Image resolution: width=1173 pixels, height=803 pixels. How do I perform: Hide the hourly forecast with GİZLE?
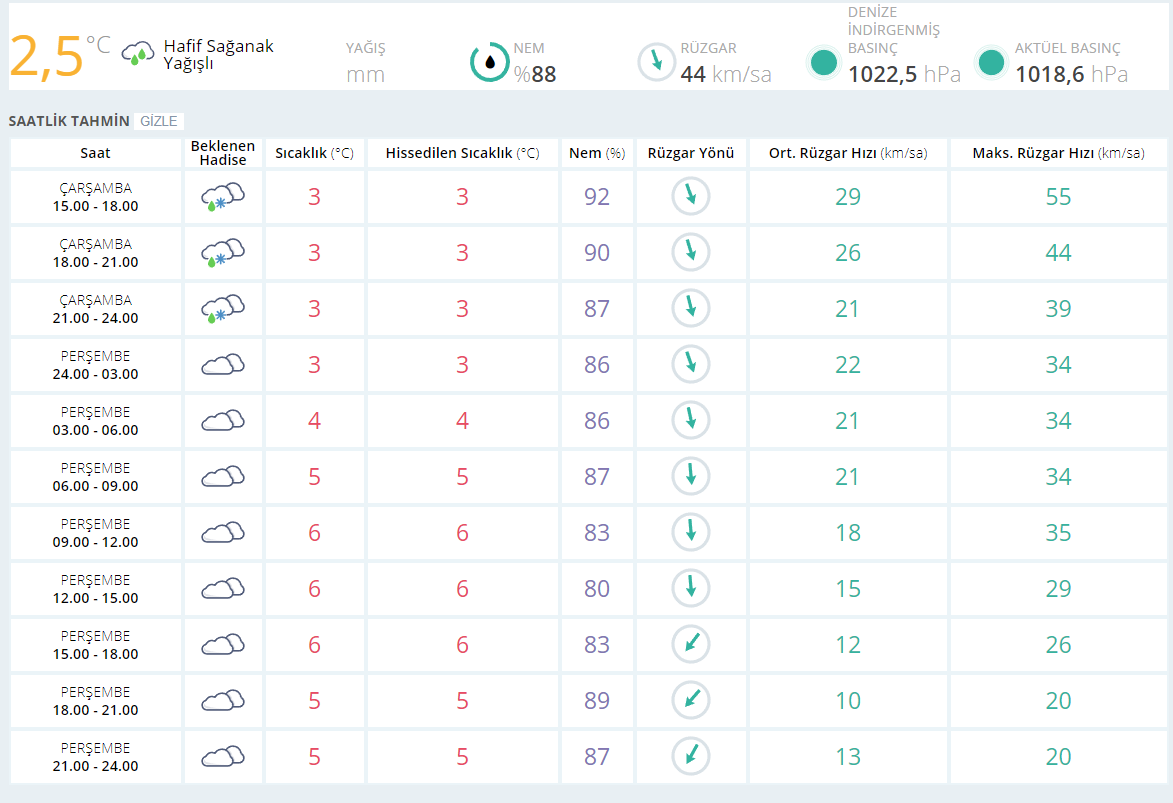pyautogui.click(x=159, y=121)
